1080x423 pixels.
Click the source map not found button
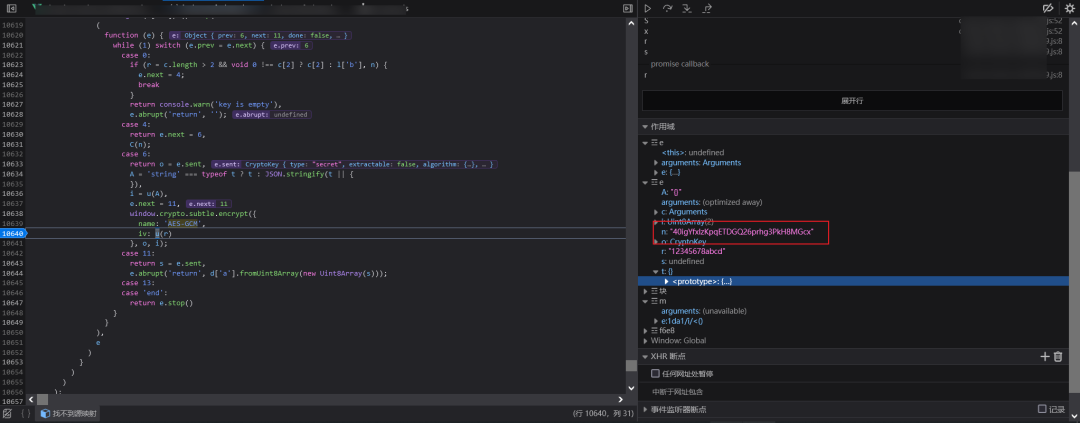(x=68, y=413)
